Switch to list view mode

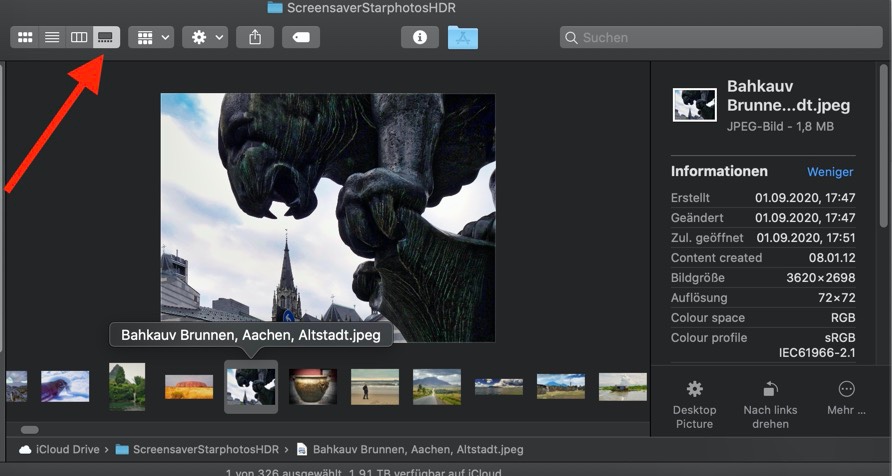coord(52,37)
